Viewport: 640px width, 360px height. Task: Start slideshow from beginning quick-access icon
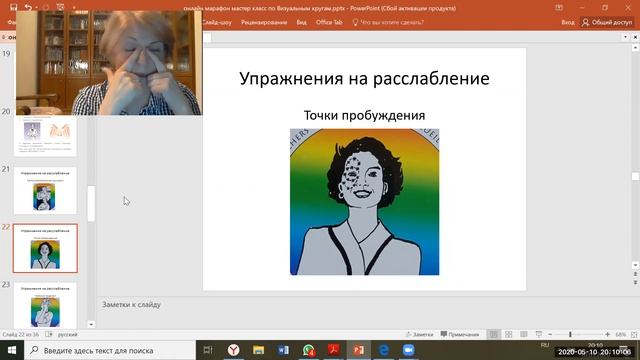coord(60,7)
